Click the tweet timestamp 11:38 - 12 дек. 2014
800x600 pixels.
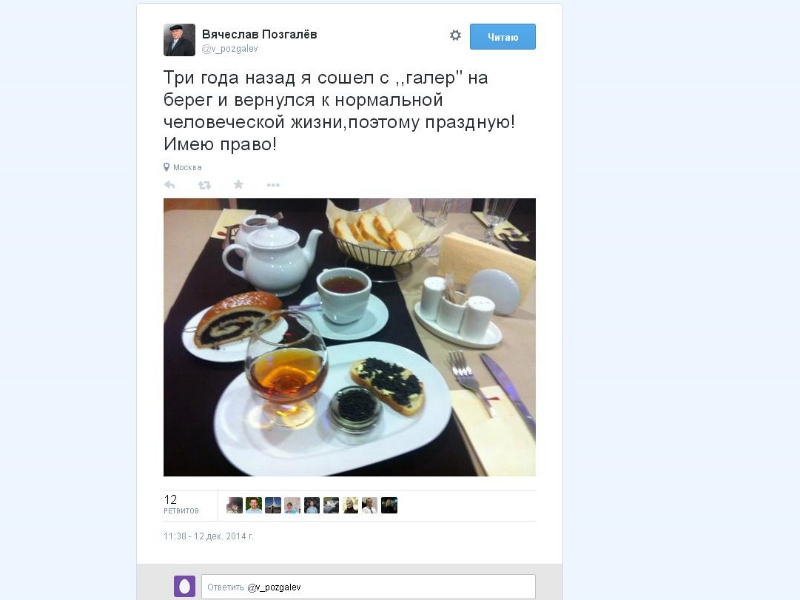pos(208,536)
